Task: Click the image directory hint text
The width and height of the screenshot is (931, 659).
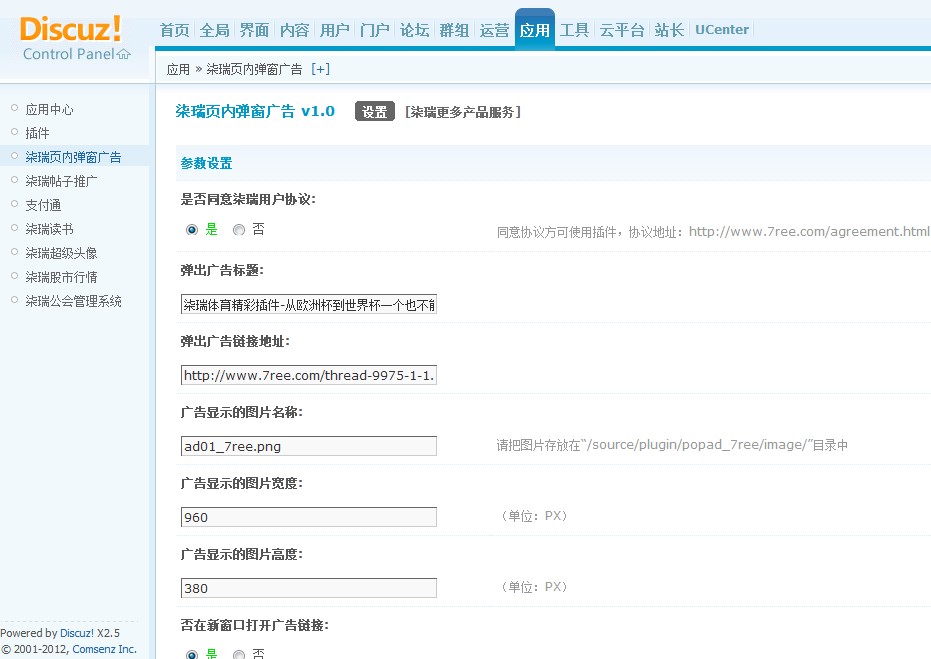Action: (x=672, y=445)
